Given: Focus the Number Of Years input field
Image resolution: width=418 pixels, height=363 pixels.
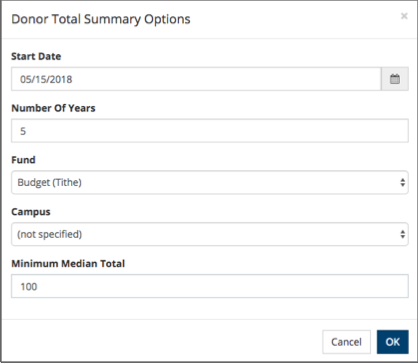Looking at the screenshot, I should (x=210, y=131).
